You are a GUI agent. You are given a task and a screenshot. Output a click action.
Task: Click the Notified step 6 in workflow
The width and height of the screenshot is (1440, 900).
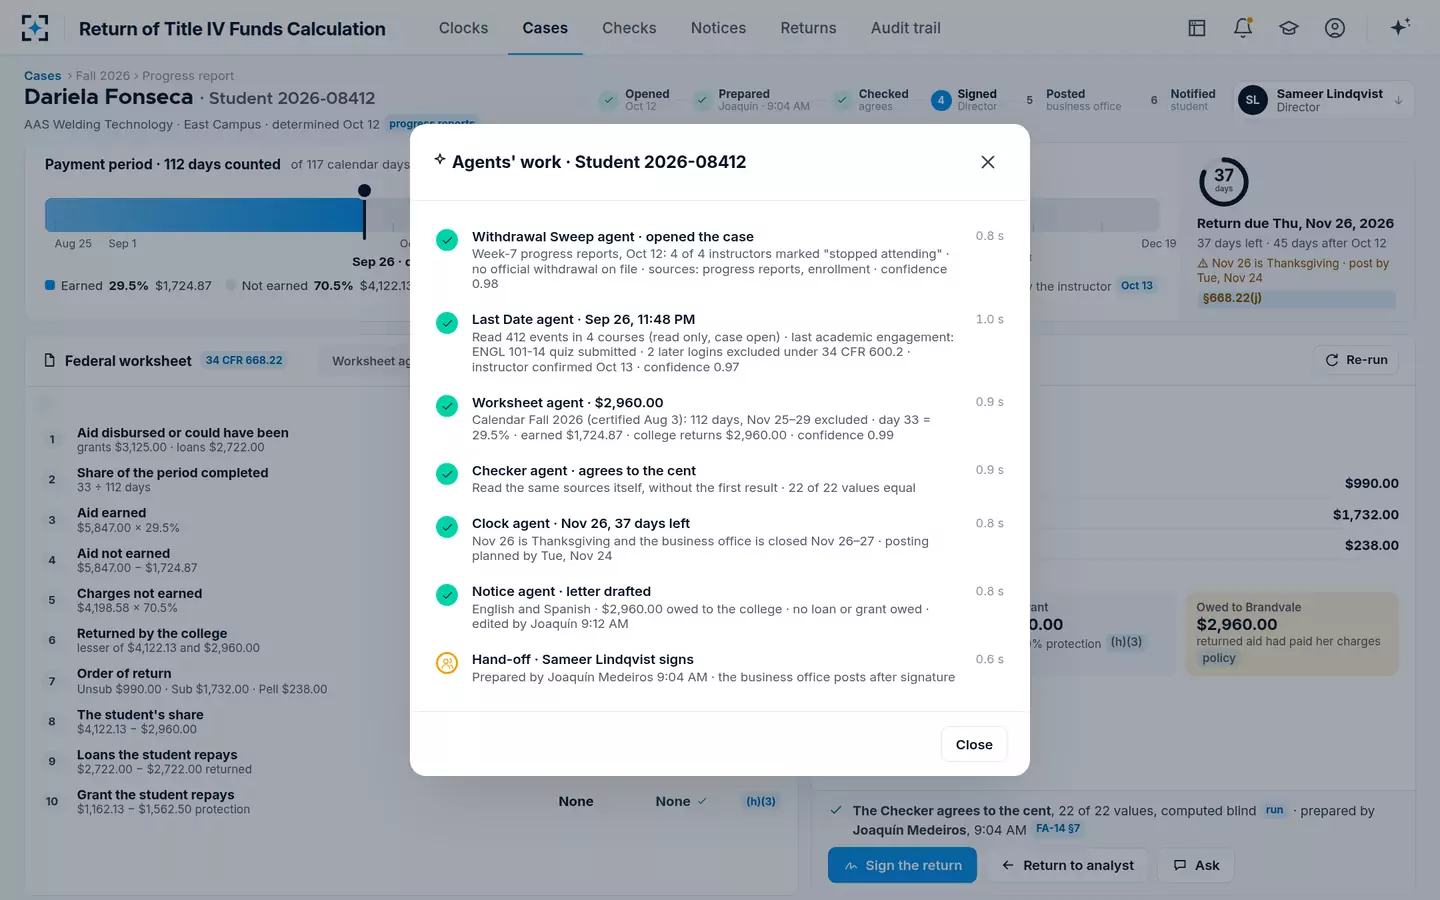pos(1181,100)
